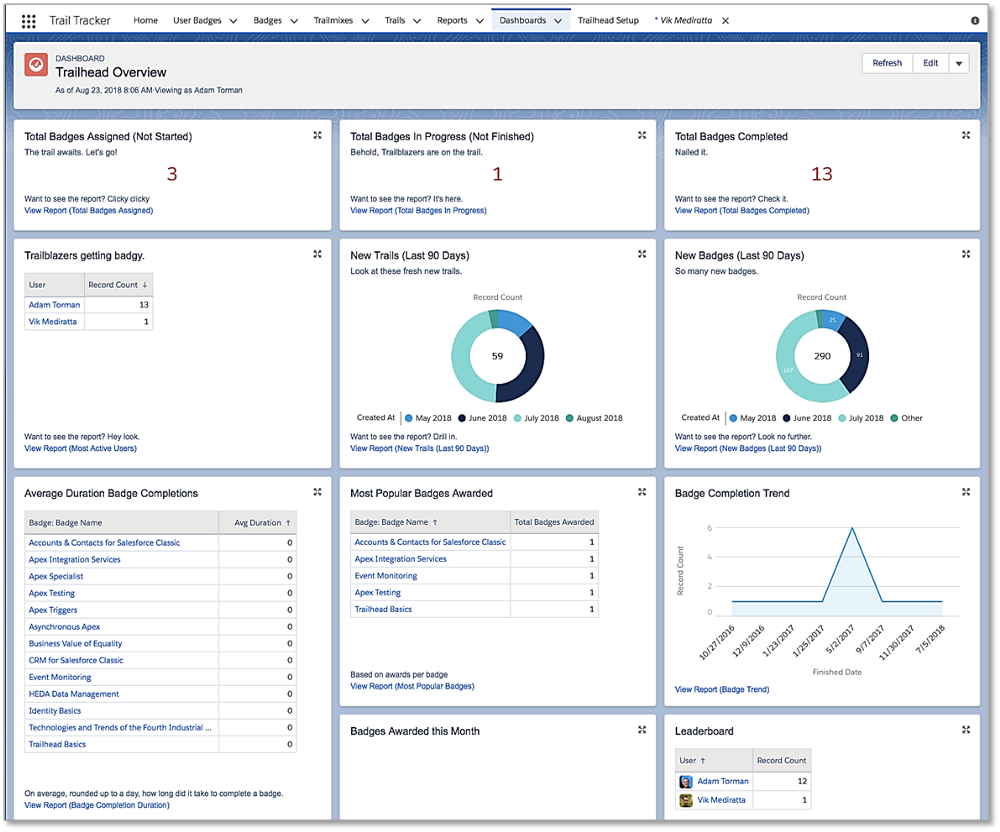Click Adam Torman's avatar in Leaderboard
This screenshot has width=1000, height=832.
click(x=686, y=782)
